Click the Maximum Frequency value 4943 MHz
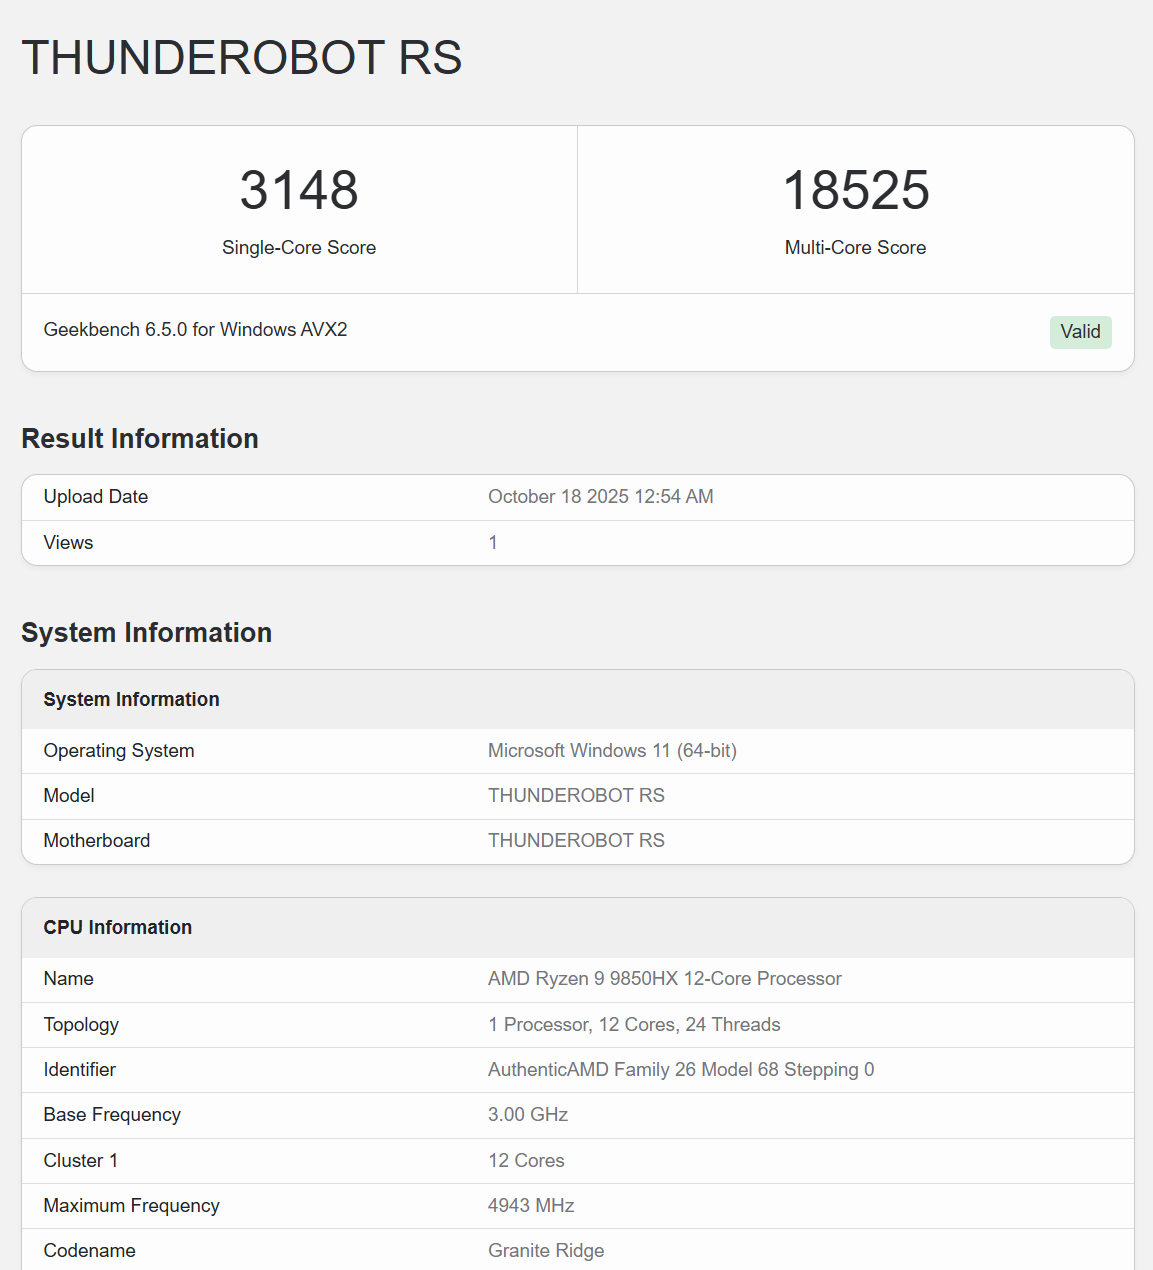This screenshot has height=1270, width=1153. 531,1206
